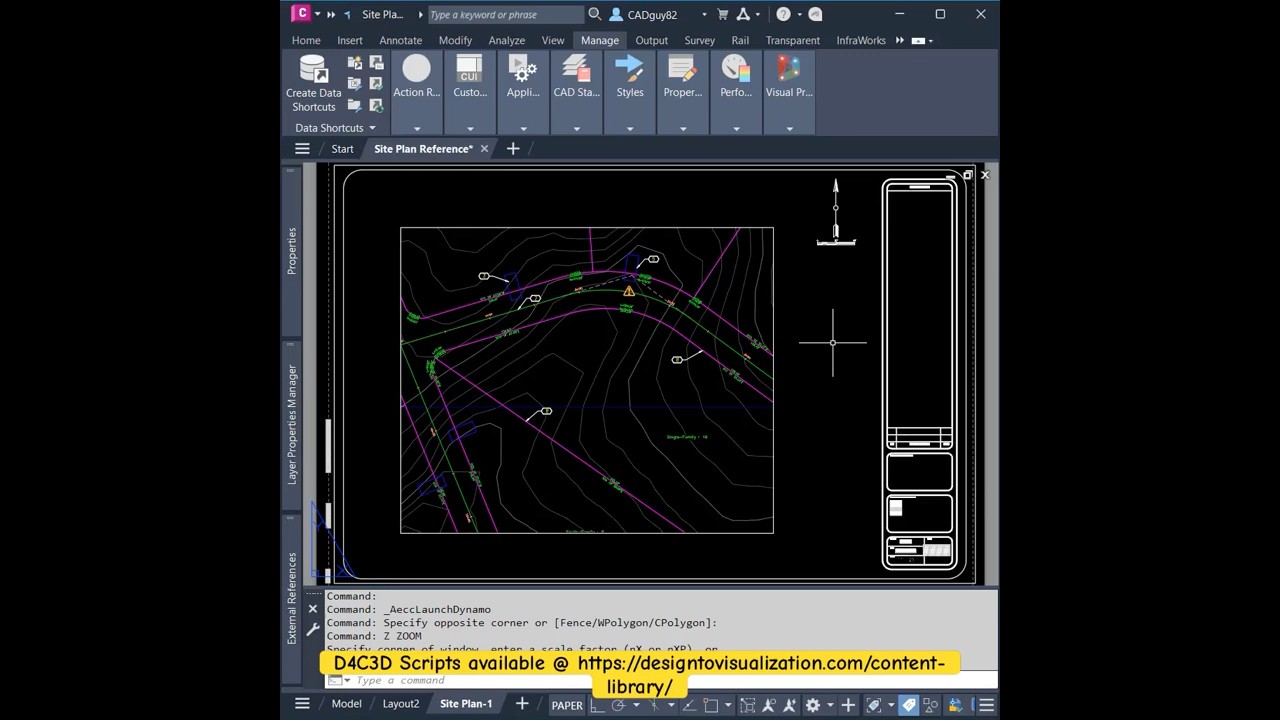The width and height of the screenshot is (1280, 720).
Task: Open the status bar Workspace Switching gear
Action: tap(812, 705)
